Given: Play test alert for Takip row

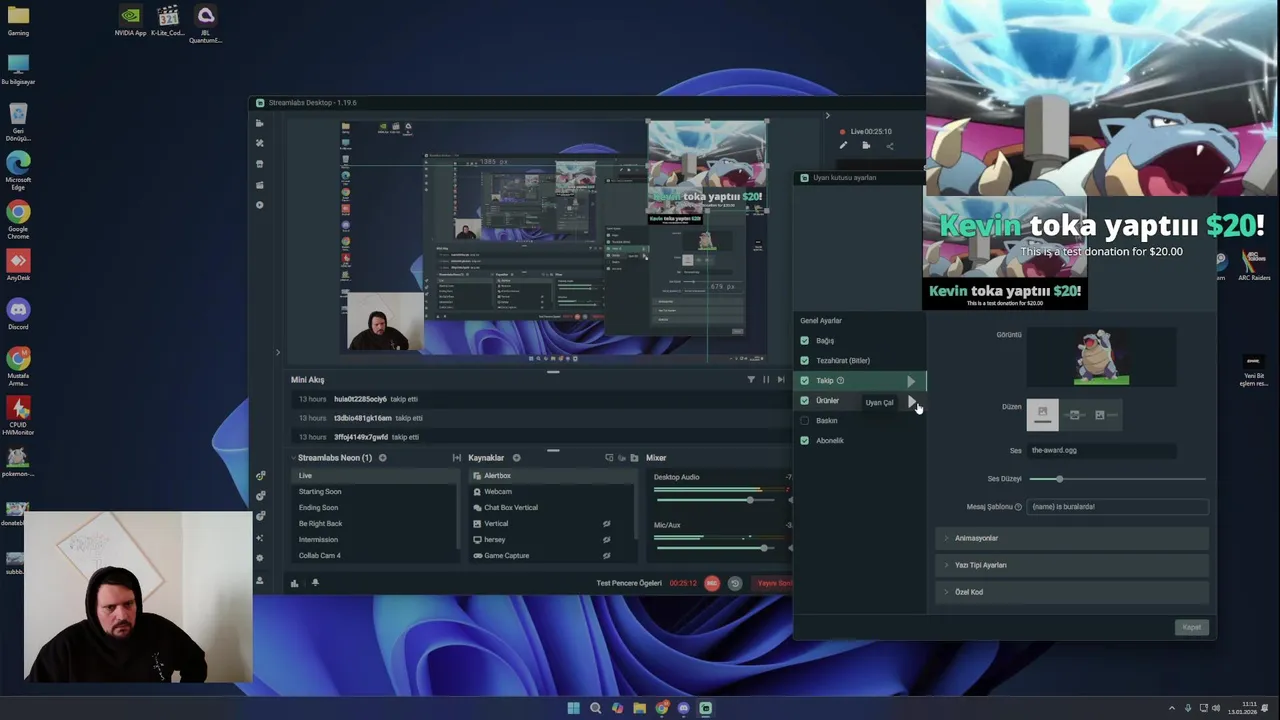Looking at the screenshot, I should 911,381.
